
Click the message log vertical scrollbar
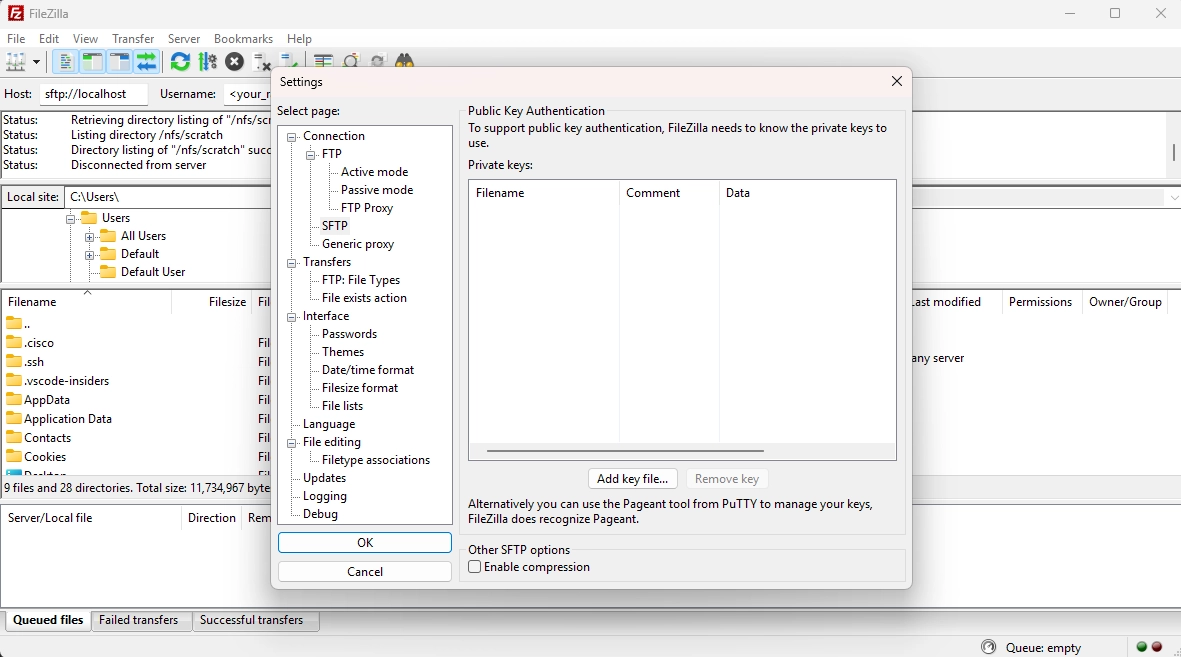tap(1173, 151)
